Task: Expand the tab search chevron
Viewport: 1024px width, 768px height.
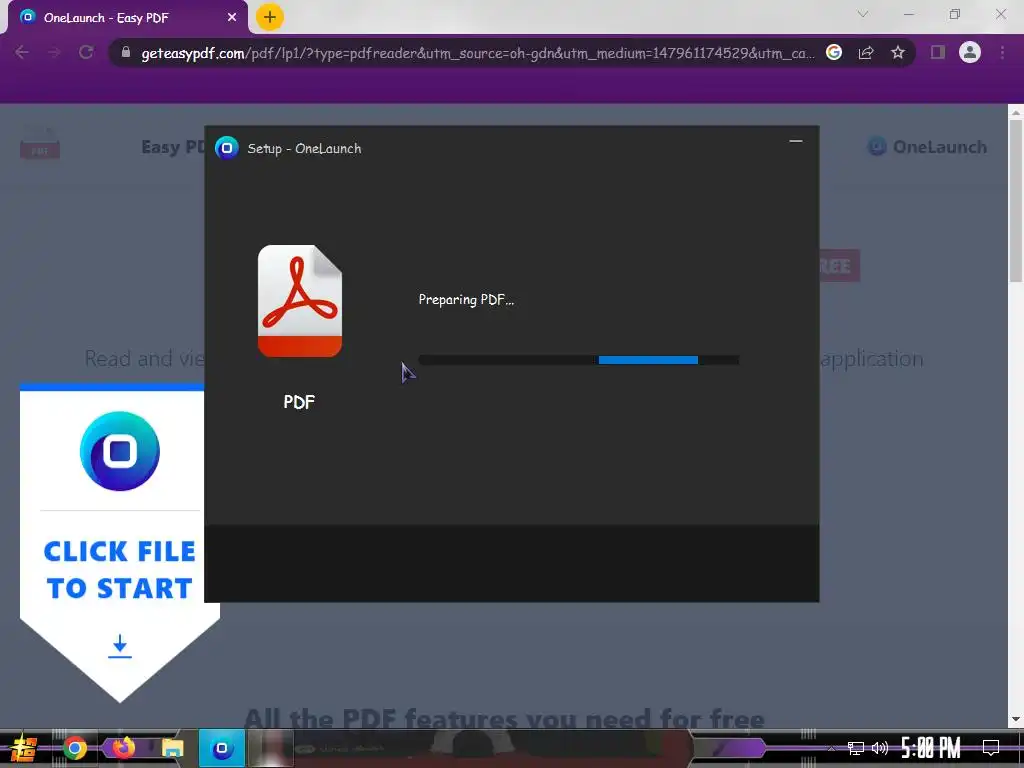Action: tap(863, 14)
